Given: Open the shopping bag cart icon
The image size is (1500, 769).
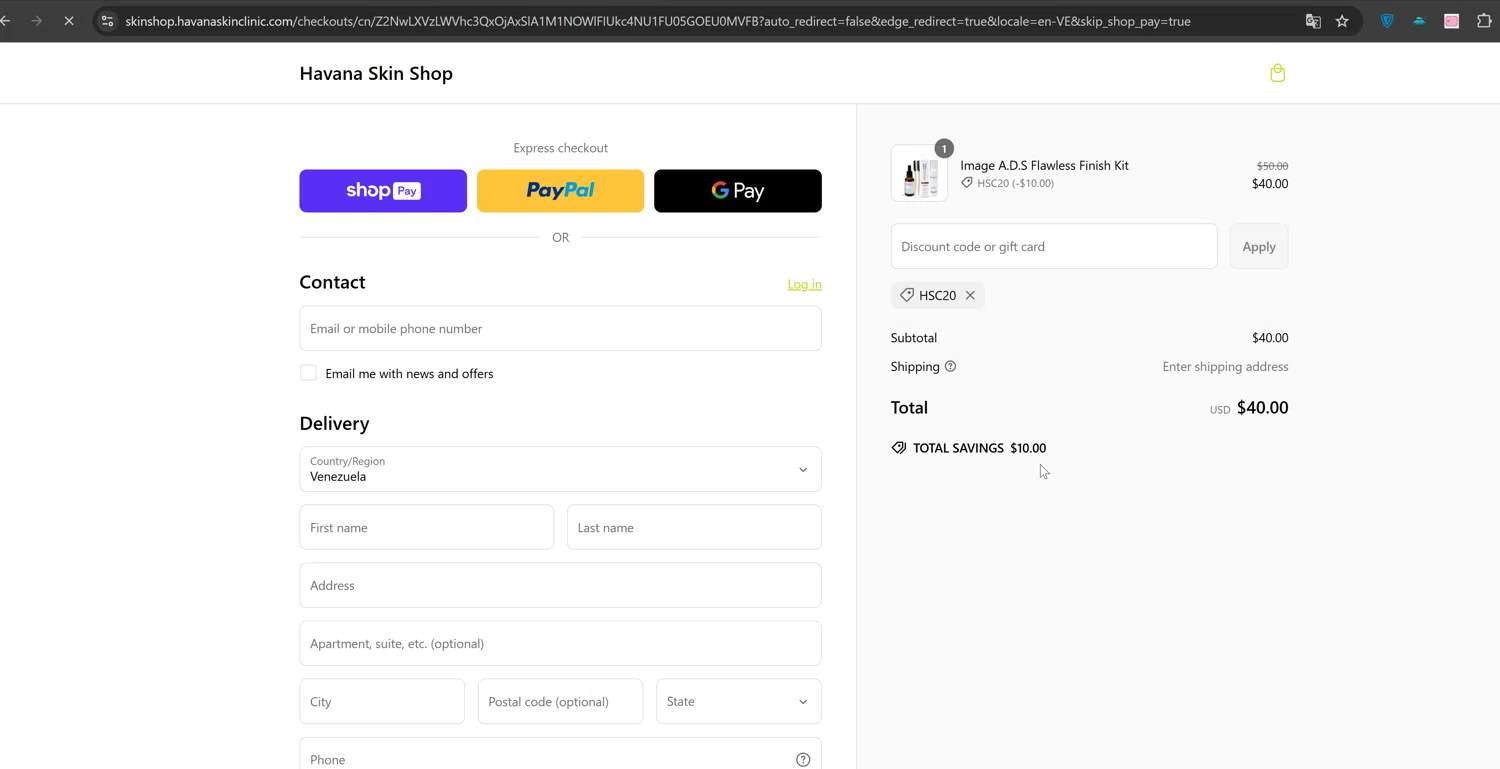Looking at the screenshot, I should [x=1277, y=73].
